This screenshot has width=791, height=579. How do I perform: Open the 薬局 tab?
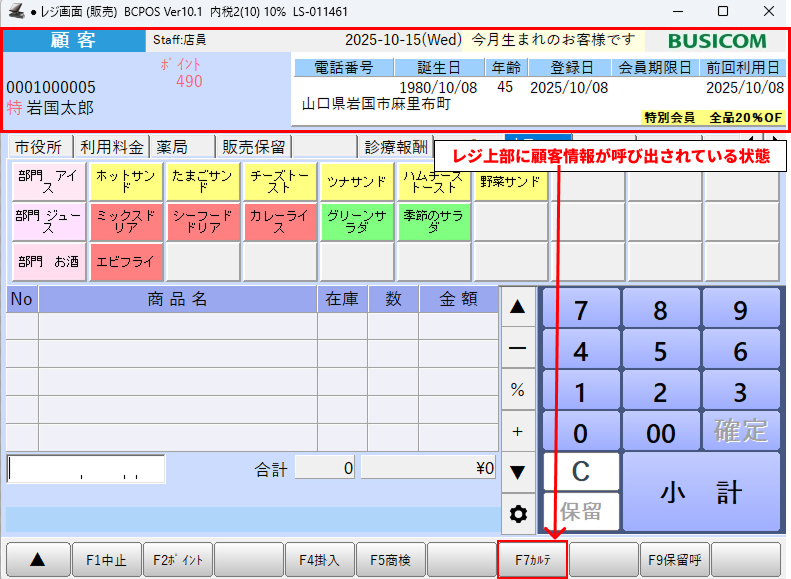point(173,147)
